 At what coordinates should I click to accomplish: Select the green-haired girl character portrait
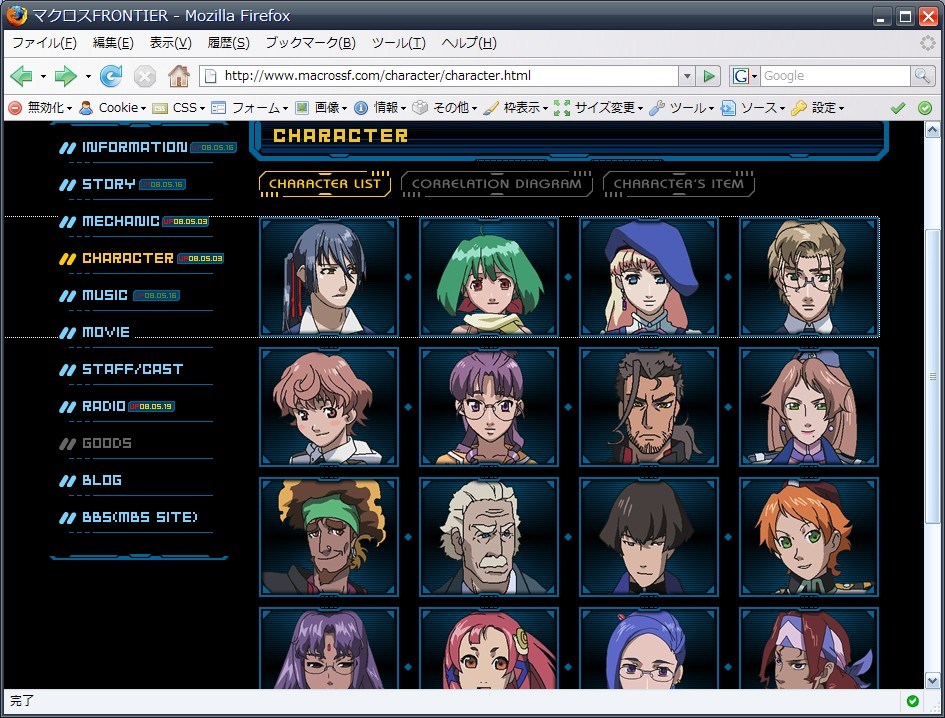pyautogui.click(x=489, y=276)
